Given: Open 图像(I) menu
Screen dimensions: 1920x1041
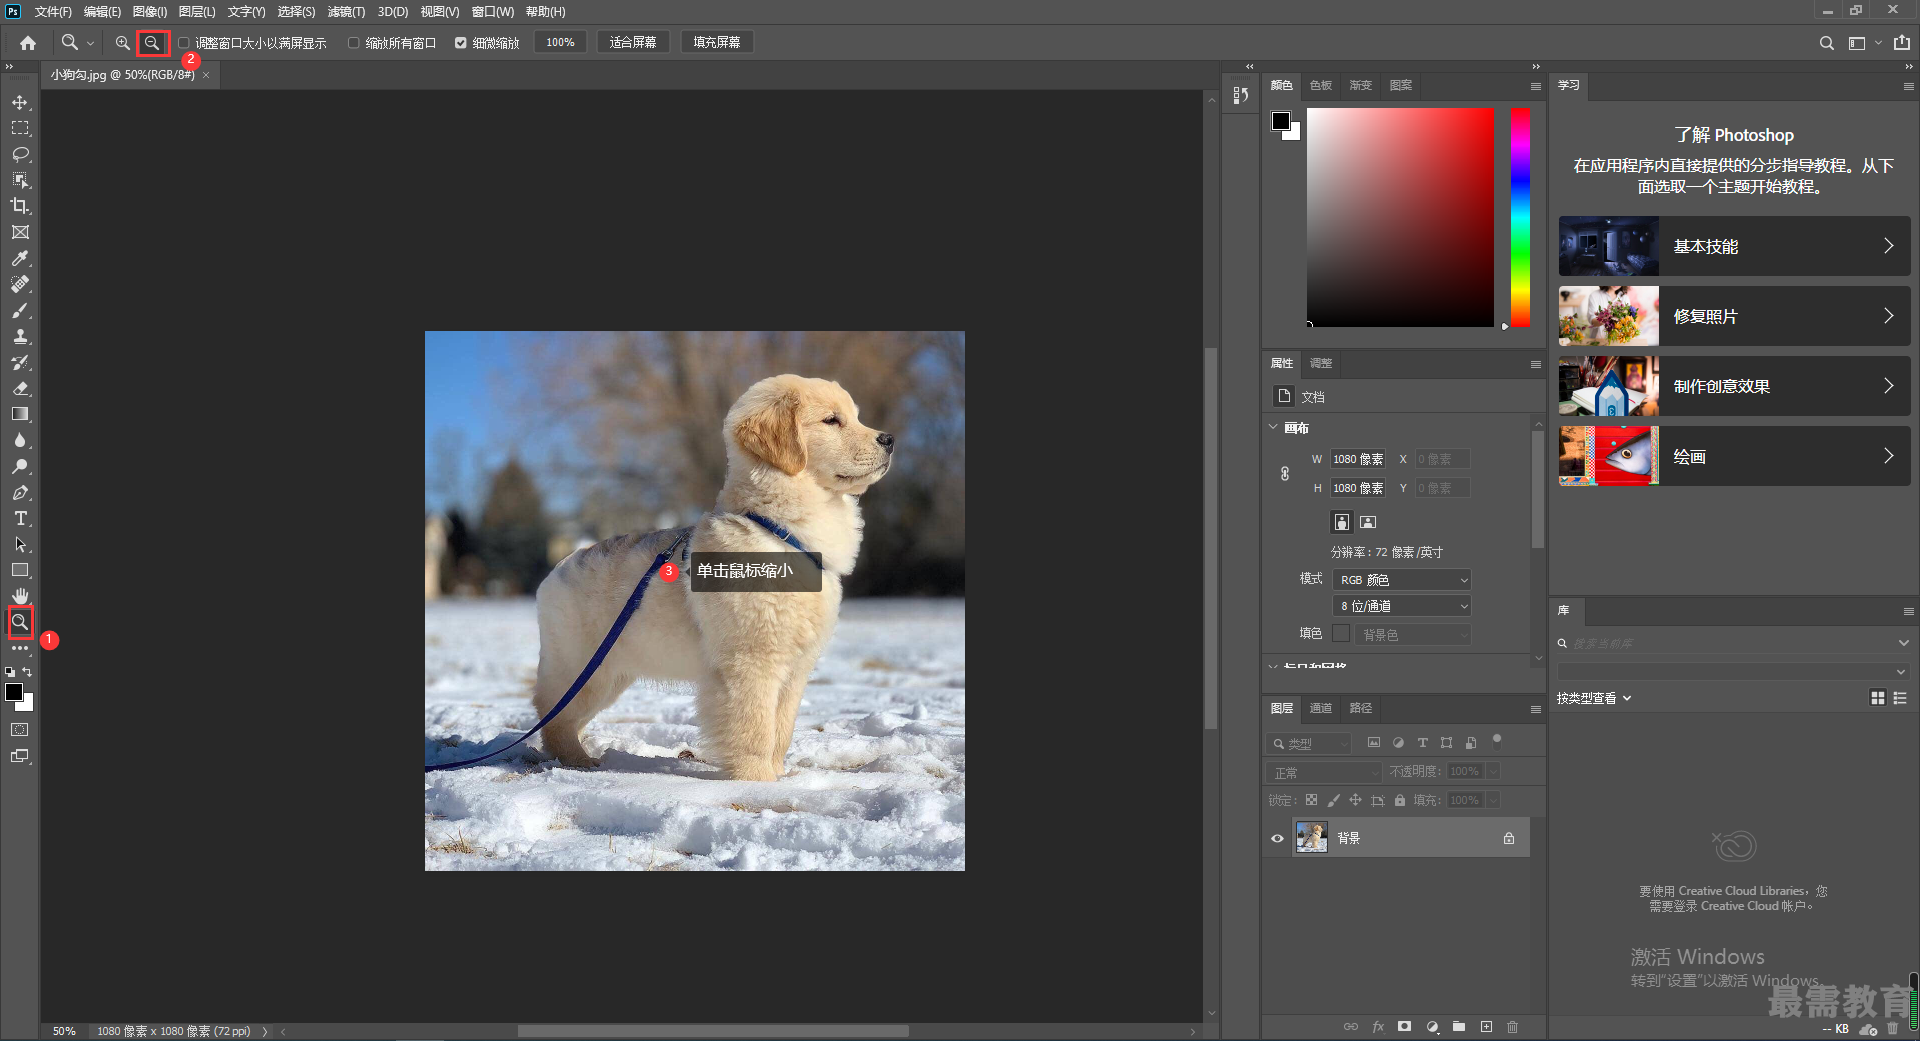Looking at the screenshot, I should pyautogui.click(x=150, y=12).
